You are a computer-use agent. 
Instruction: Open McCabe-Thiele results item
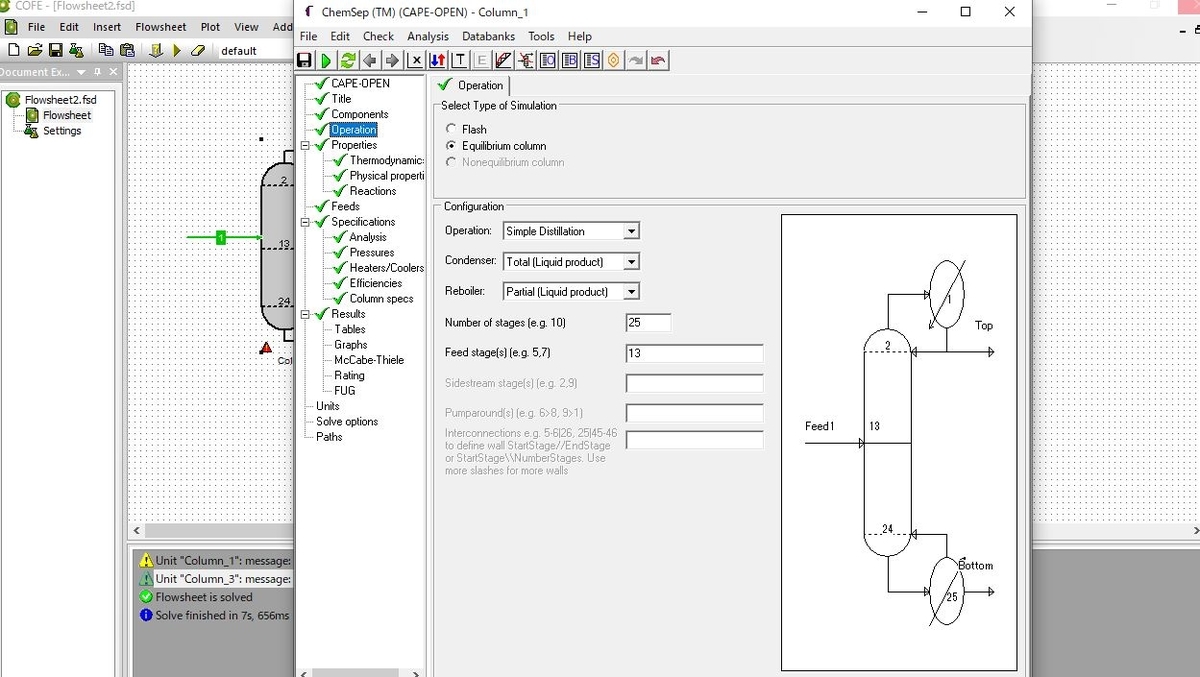click(369, 360)
